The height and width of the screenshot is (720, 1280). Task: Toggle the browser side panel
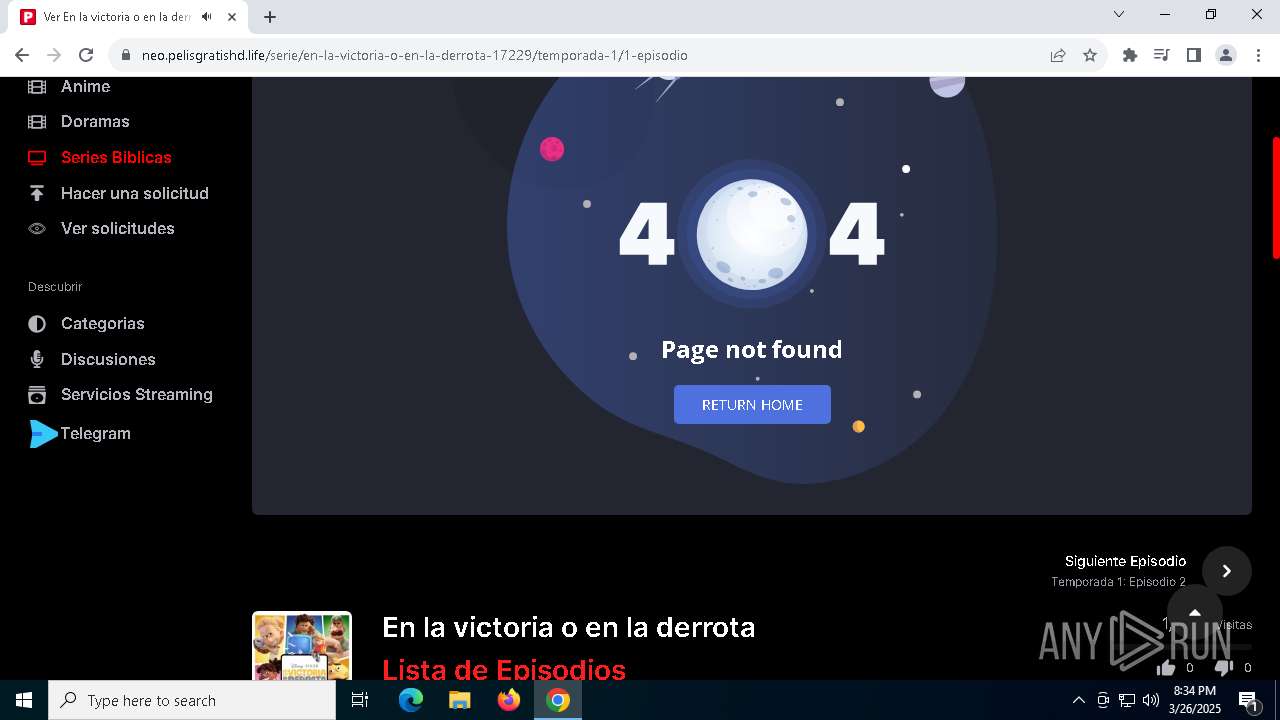[1194, 55]
